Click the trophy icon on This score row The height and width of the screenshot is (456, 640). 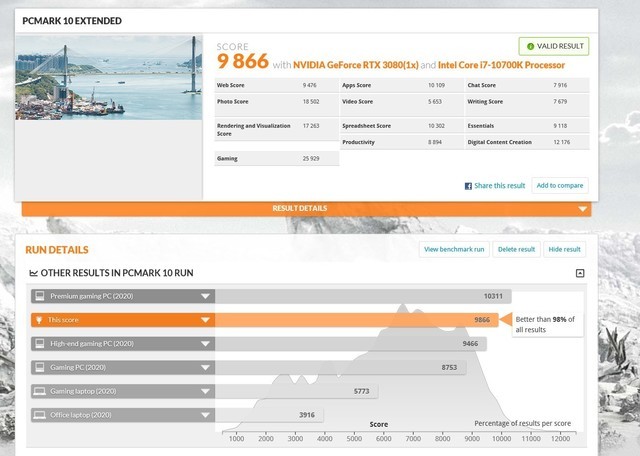click(x=39, y=320)
